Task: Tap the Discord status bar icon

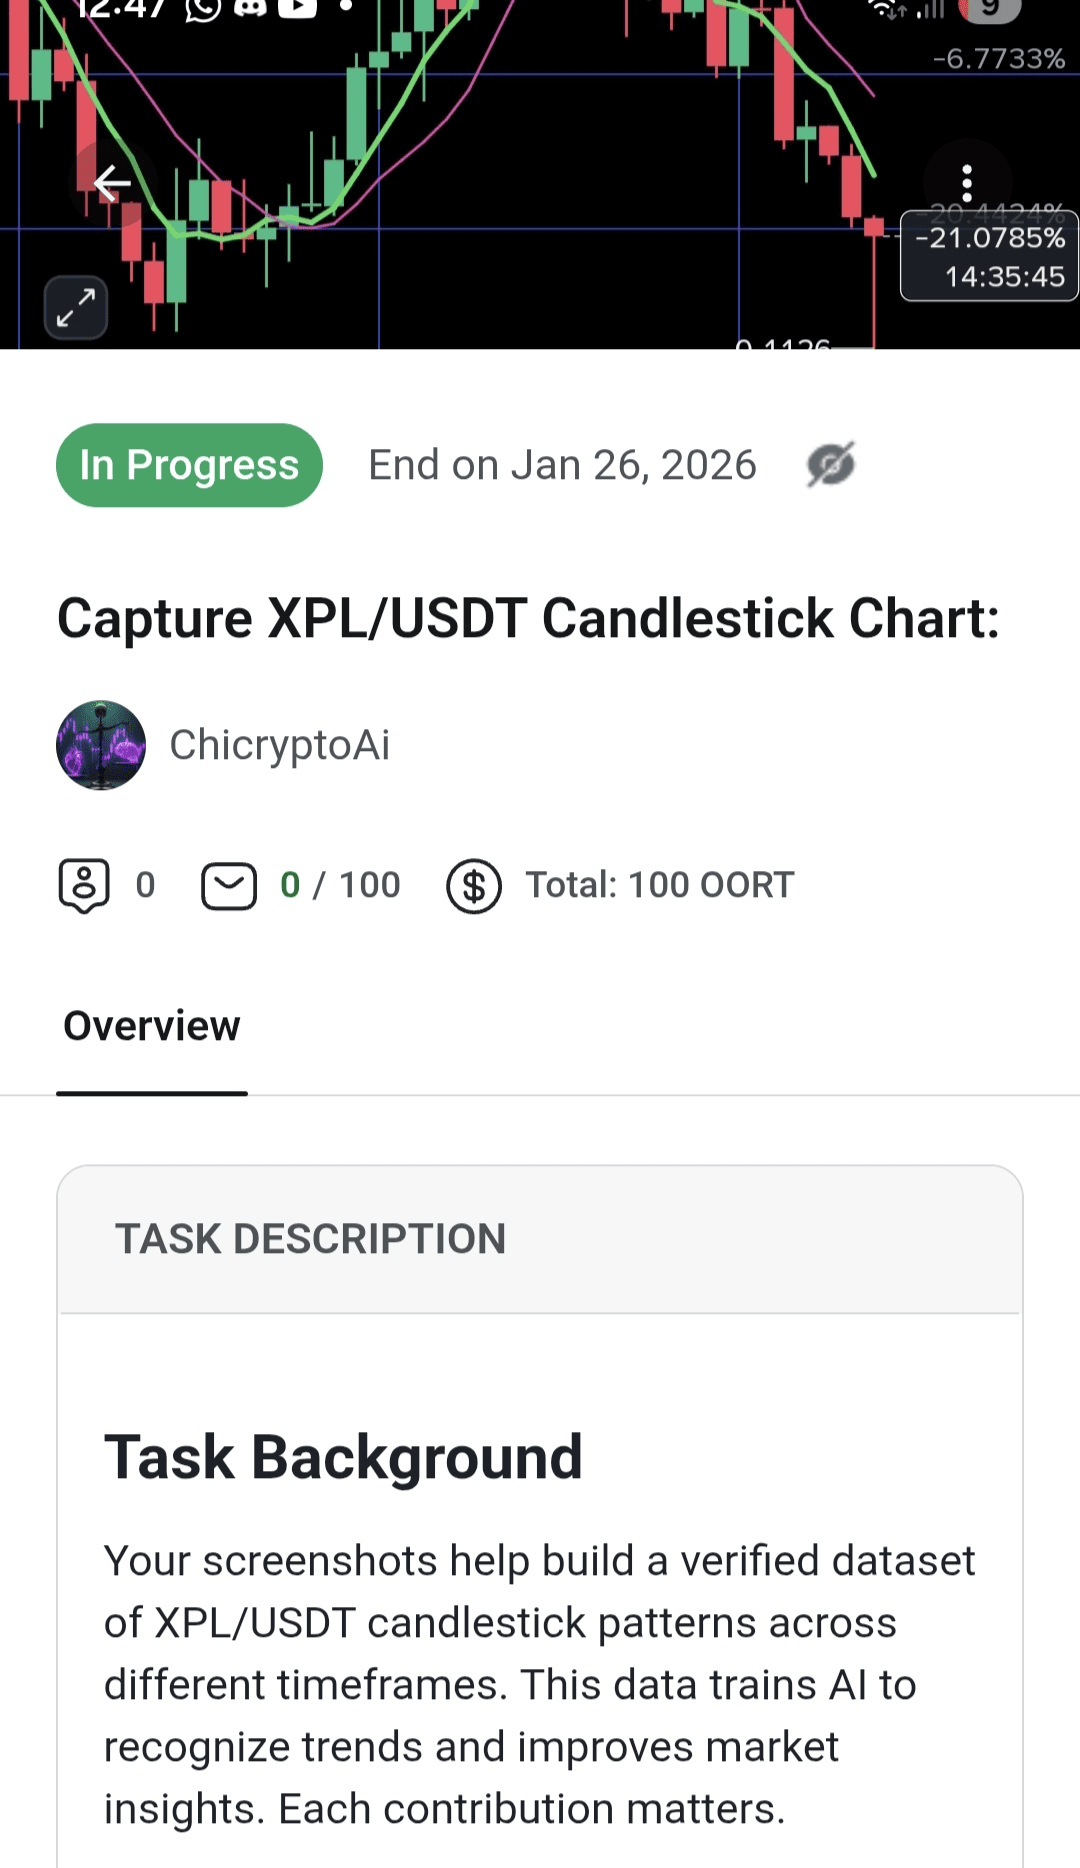Action: coord(250,8)
